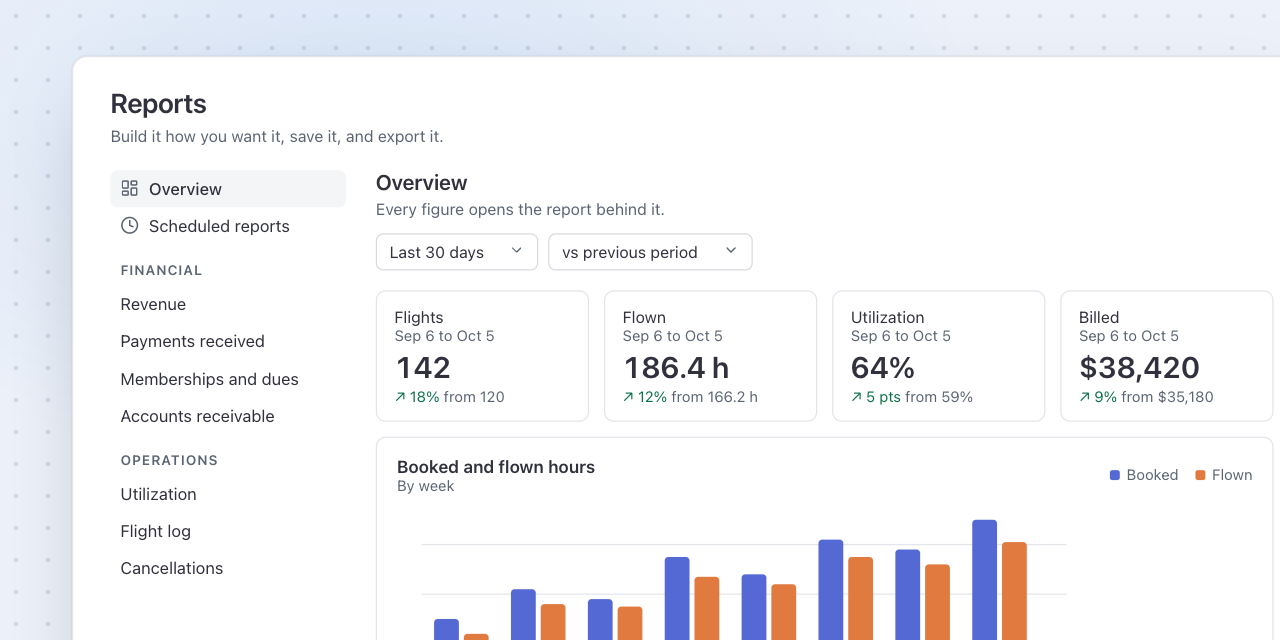This screenshot has width=1280, height=640.
Task: Click the Flown legend label
Action: (1232, 475)
